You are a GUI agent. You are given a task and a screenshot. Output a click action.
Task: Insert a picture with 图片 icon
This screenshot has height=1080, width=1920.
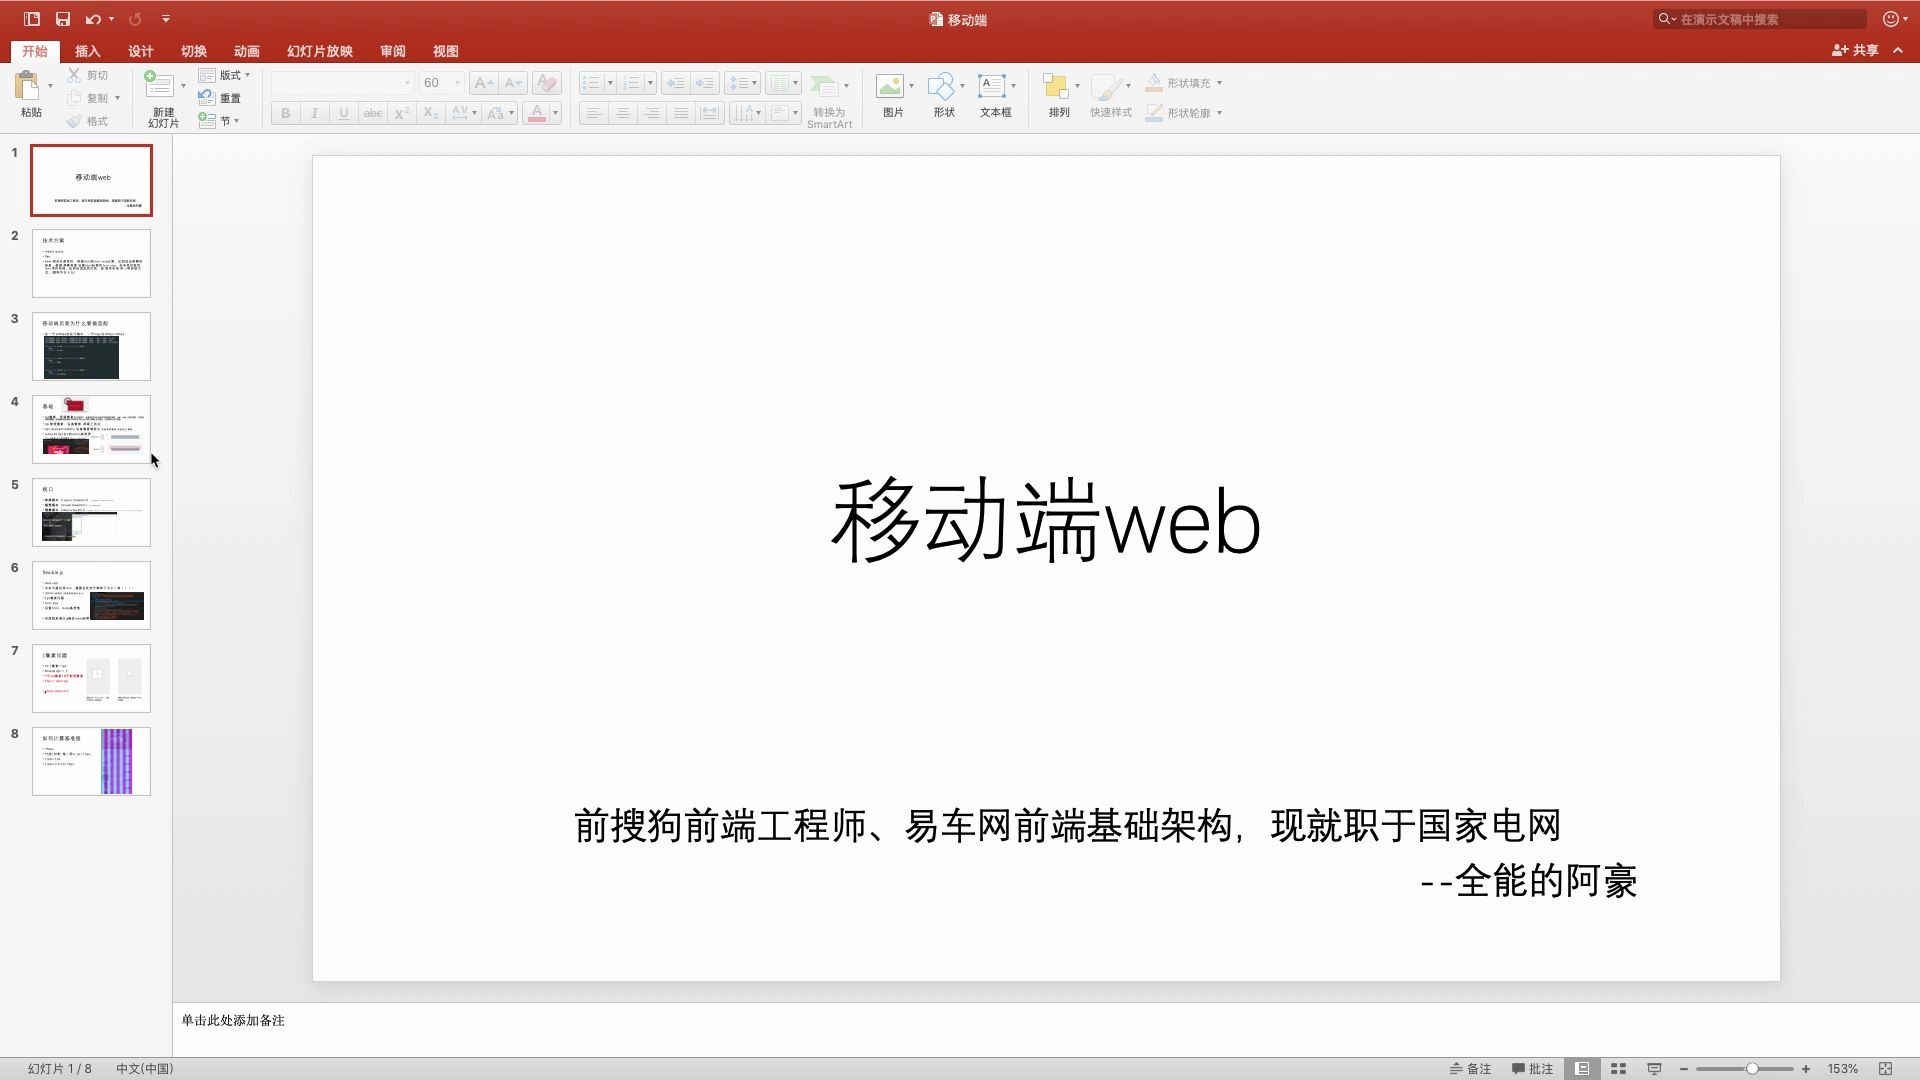click(889, 86)
